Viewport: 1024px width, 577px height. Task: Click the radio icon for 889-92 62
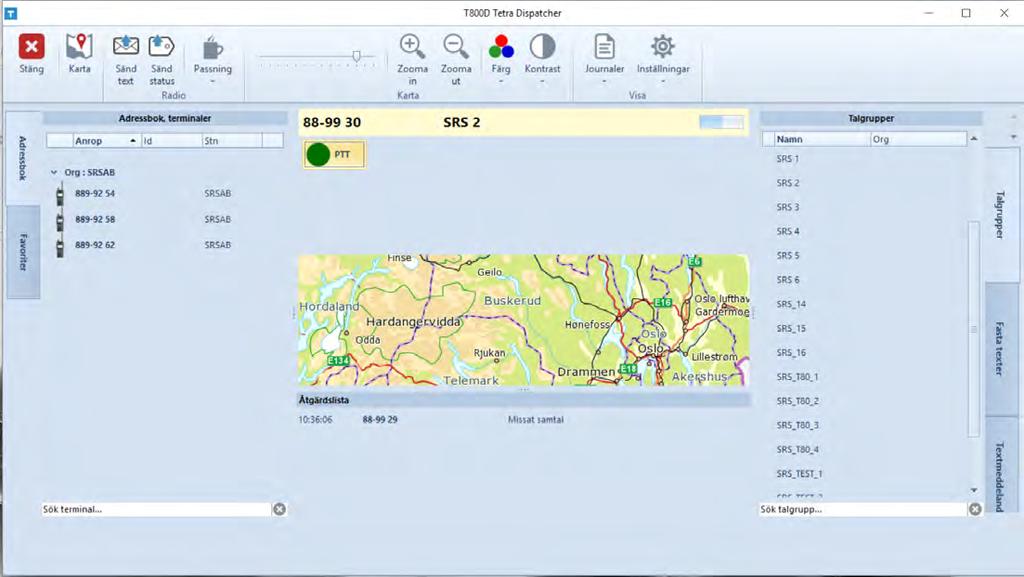click(60, 246)
